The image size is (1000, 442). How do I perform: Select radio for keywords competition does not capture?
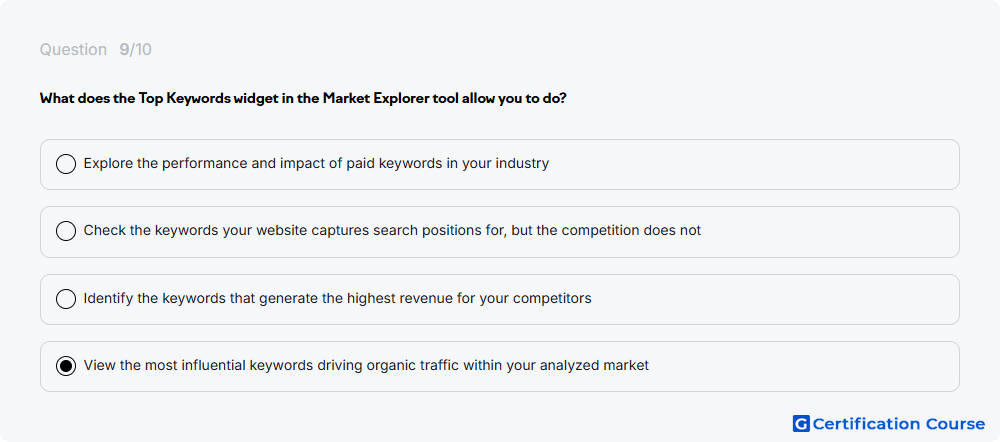[66, 231]
